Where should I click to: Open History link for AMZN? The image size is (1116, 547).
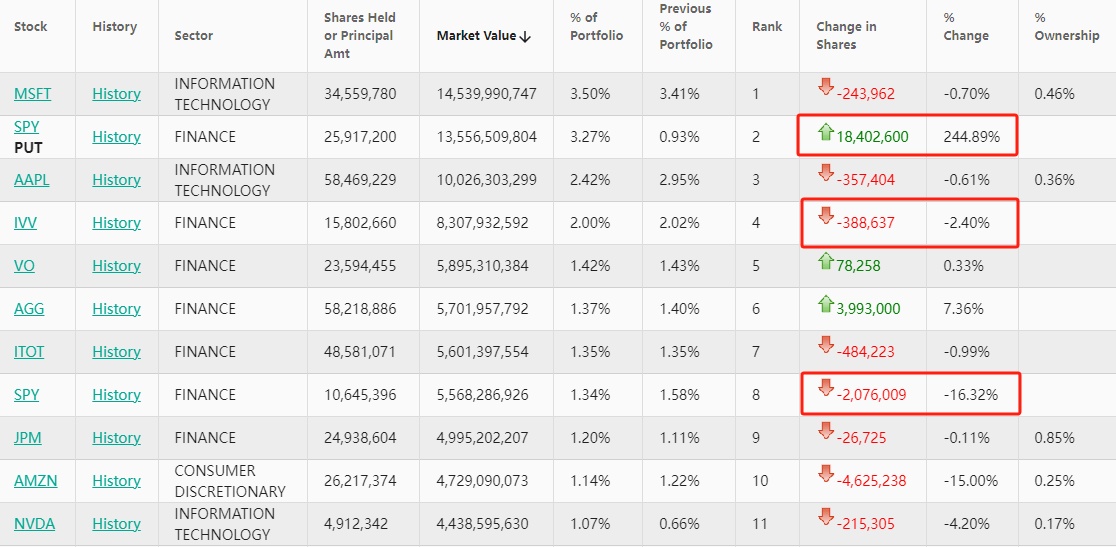tap(116, 481)
